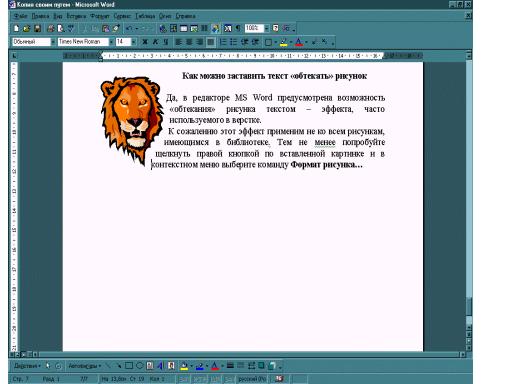Open the Действия drawing menu
The image size is (512, 384).
point(27,366)
